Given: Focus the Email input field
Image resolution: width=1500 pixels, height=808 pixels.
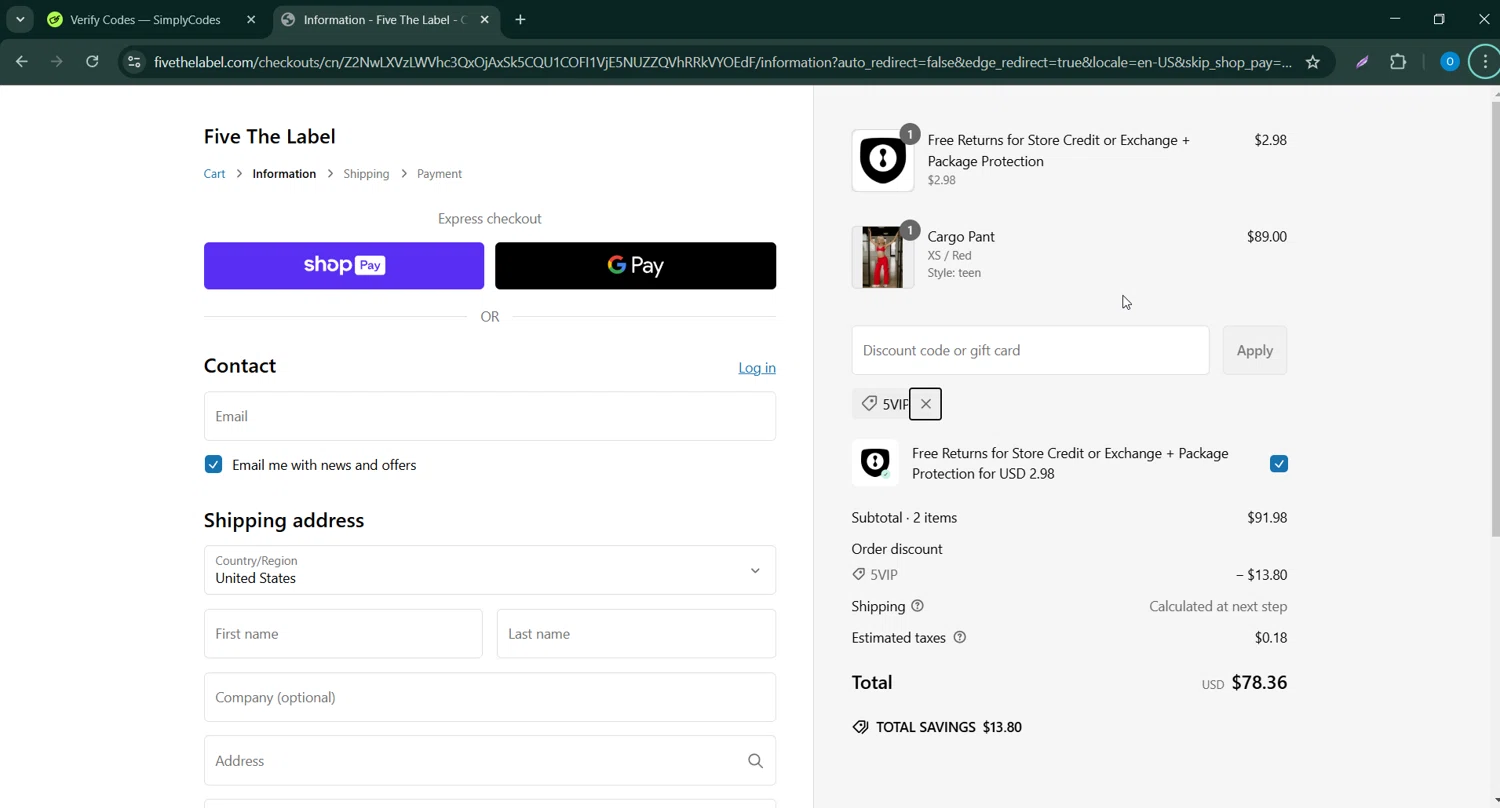Looking at the screenshot, I should tap(490, 416).
